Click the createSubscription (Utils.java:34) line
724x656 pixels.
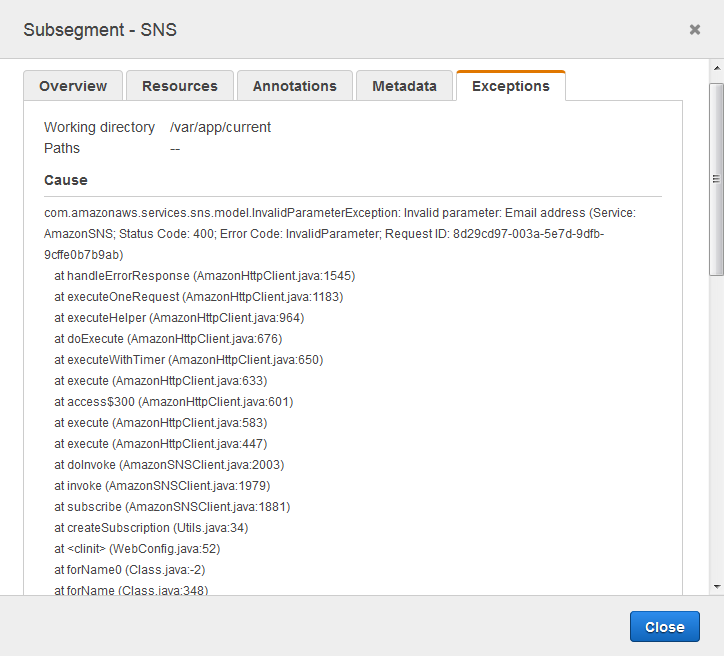point(151,528)
